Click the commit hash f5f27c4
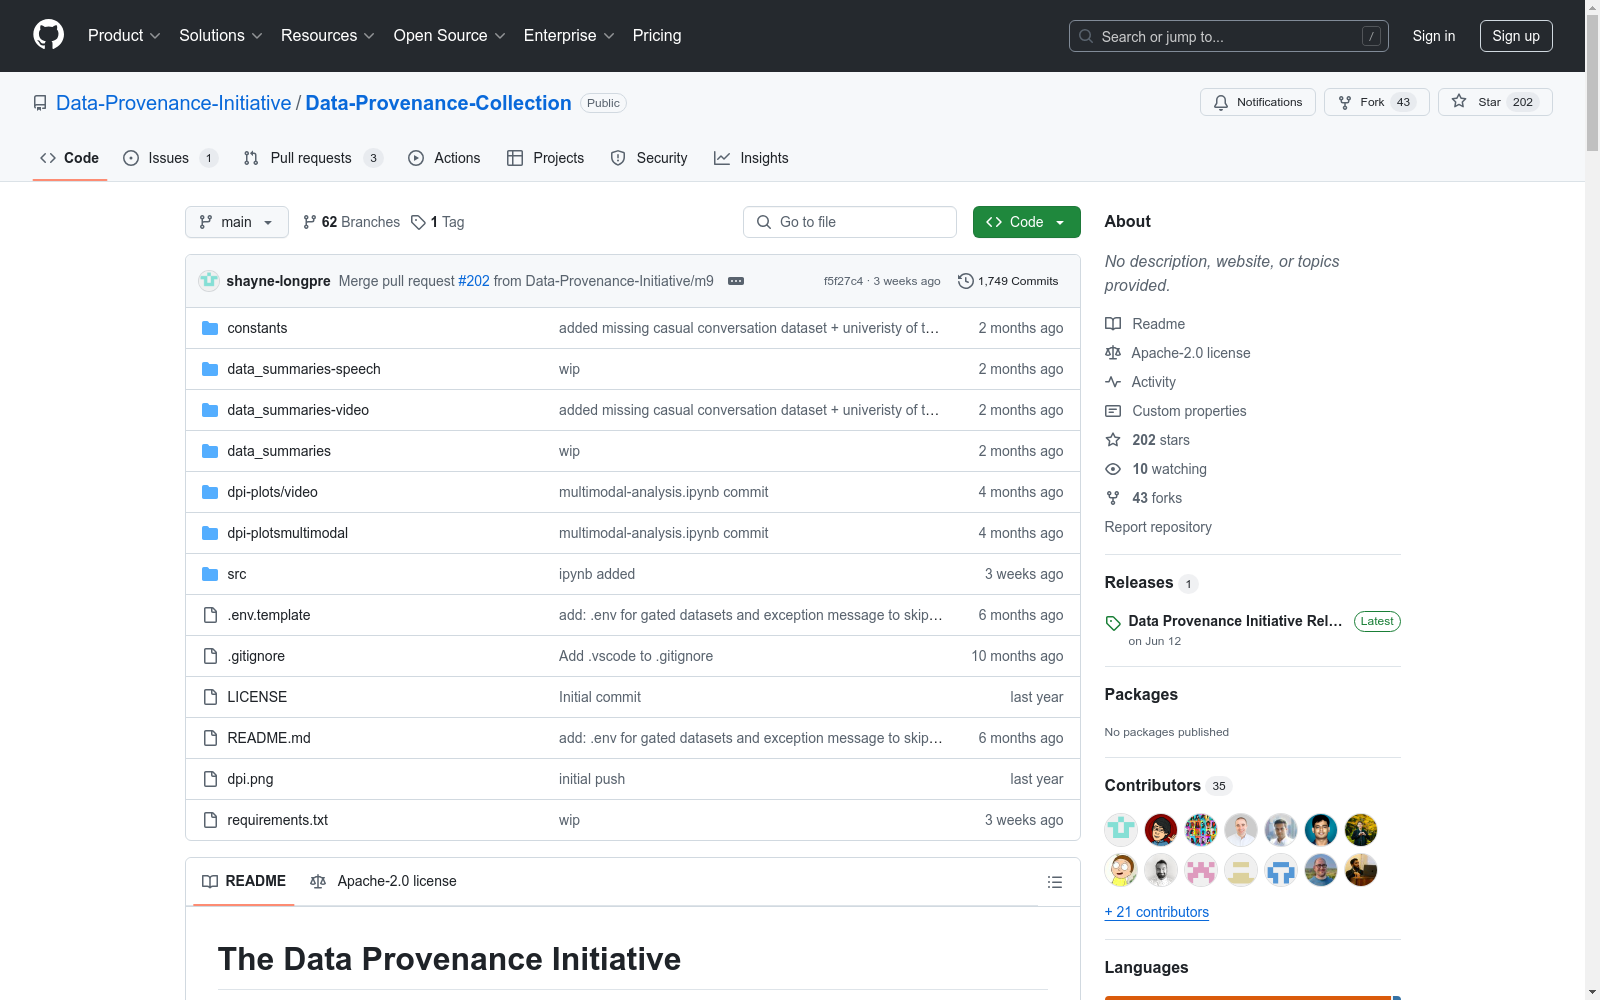The image size is (1600, 1000). [843, 281]
